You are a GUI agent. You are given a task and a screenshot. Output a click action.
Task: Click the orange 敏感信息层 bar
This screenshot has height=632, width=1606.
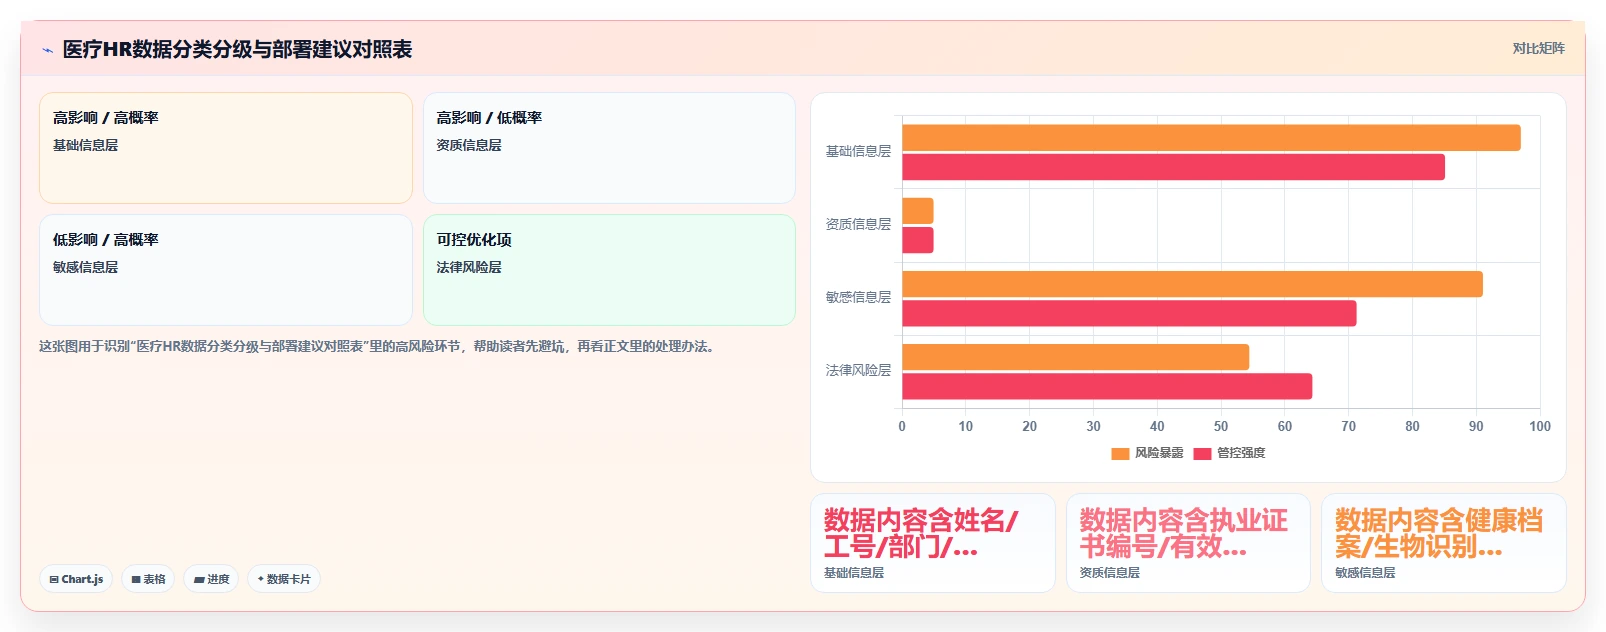coord(1192,284)
